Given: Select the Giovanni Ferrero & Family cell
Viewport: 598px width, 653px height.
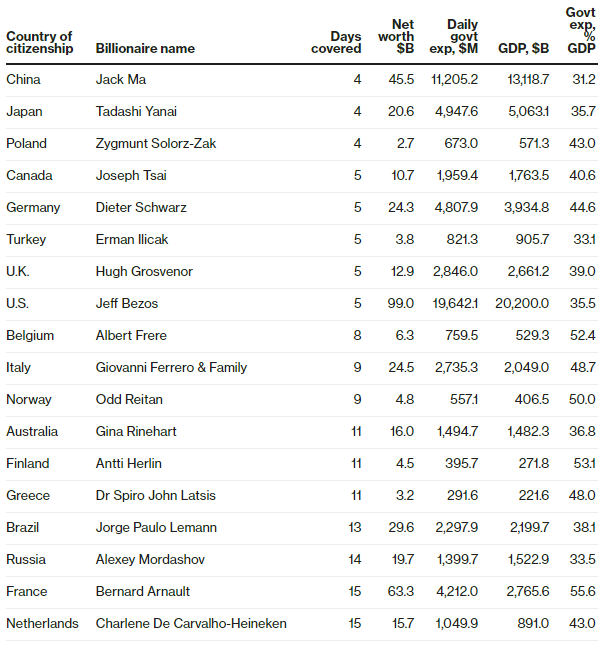Looking at the screenshot, I should 171,367.
